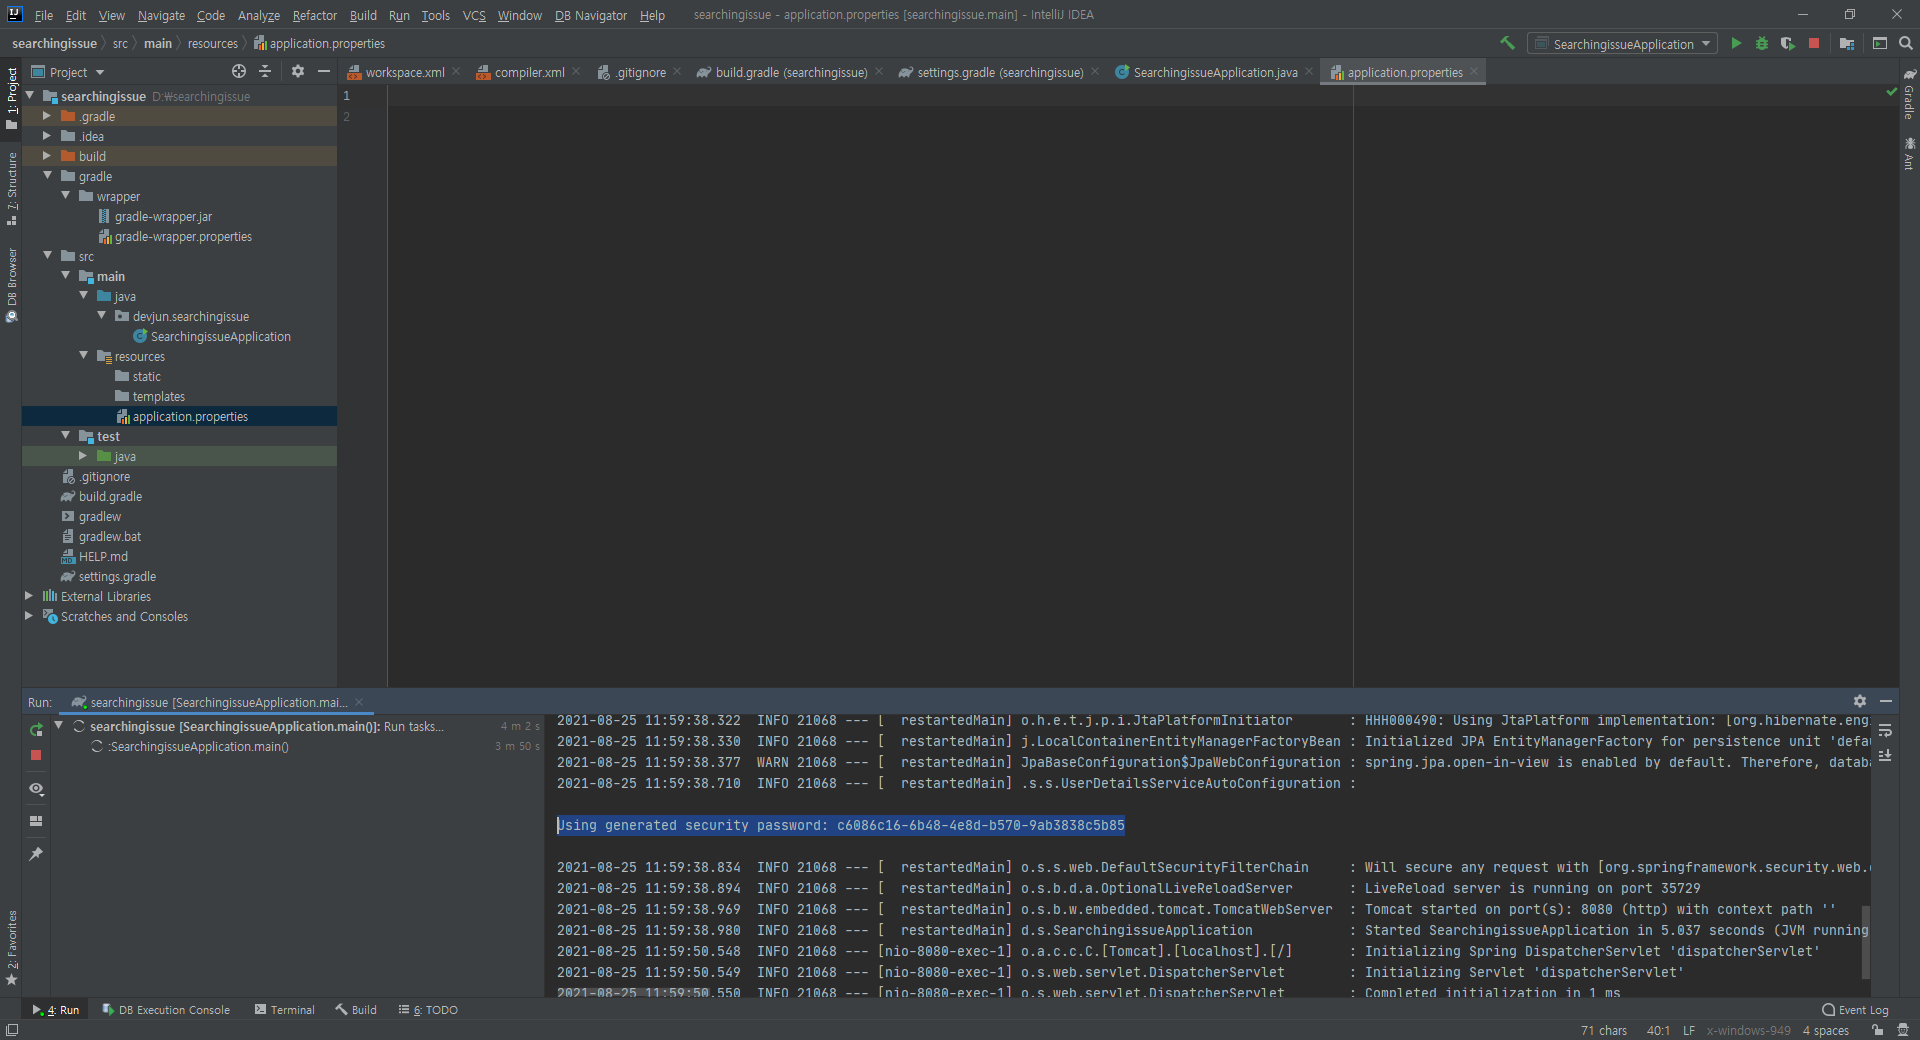Open the Terminal tool window

point(285,1010)
